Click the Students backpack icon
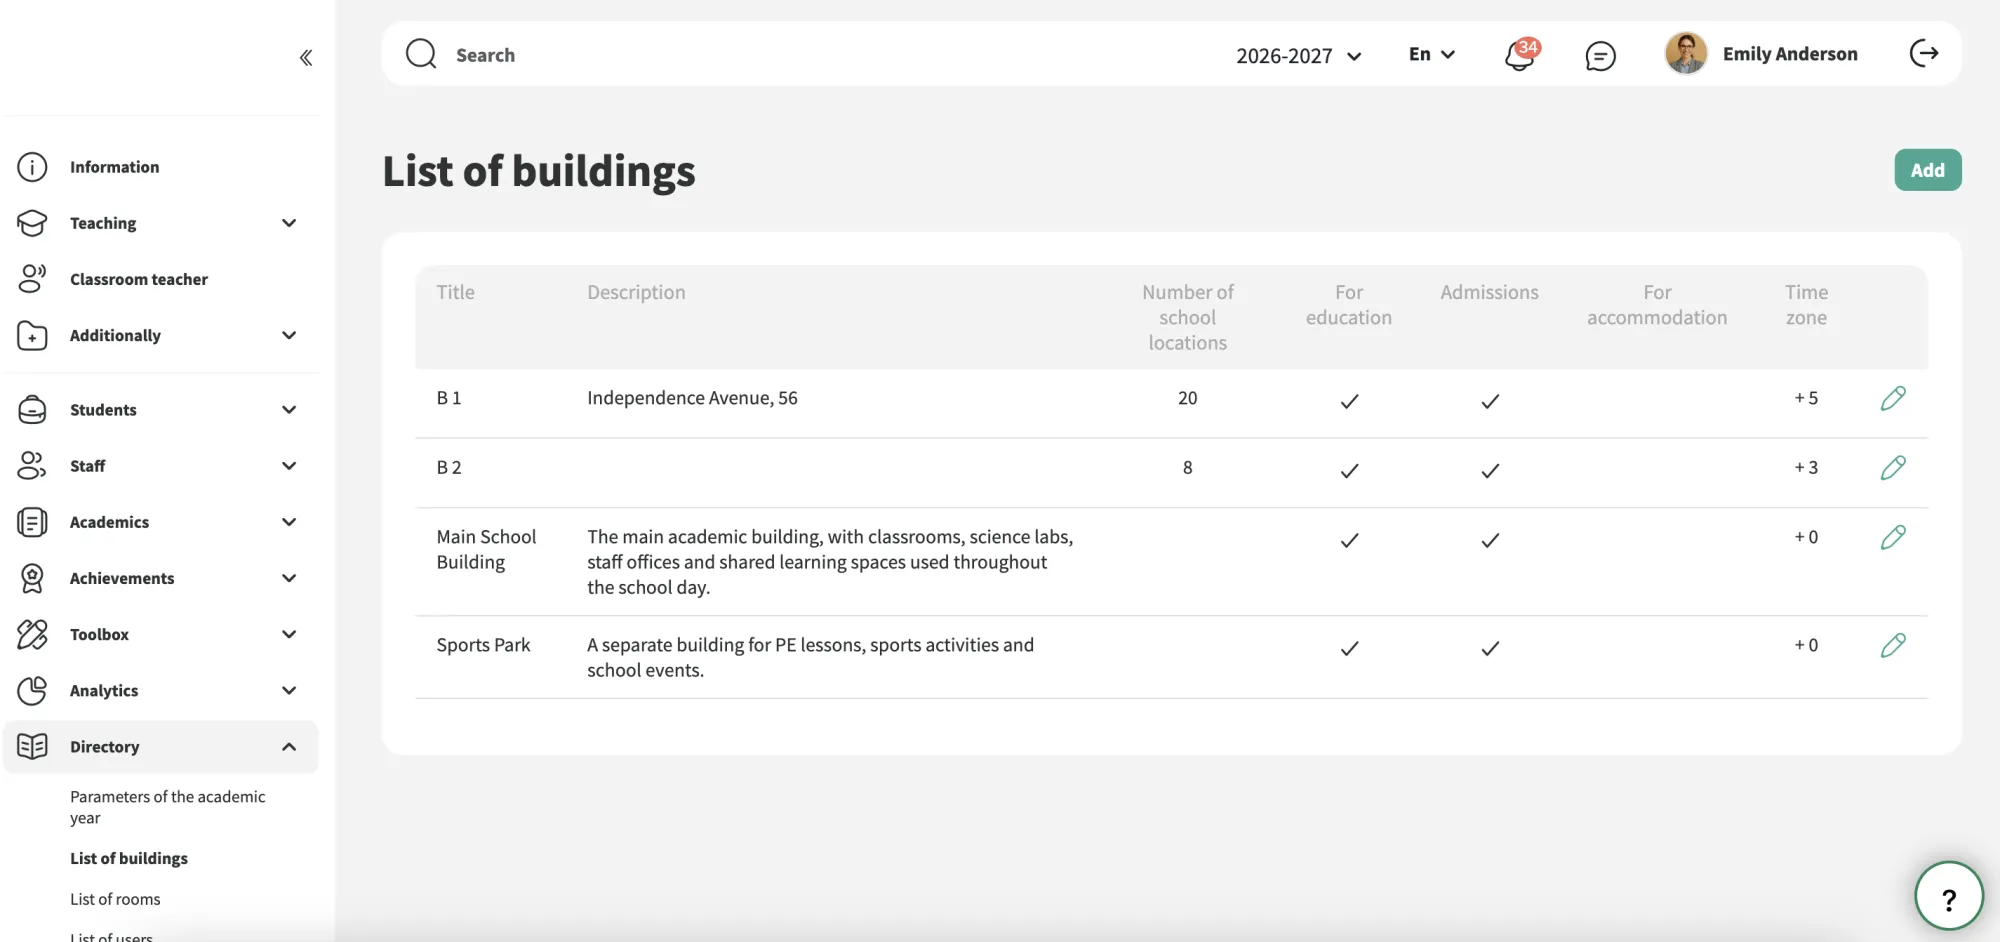The image size is (2000, 942). (x=32, y=410)
